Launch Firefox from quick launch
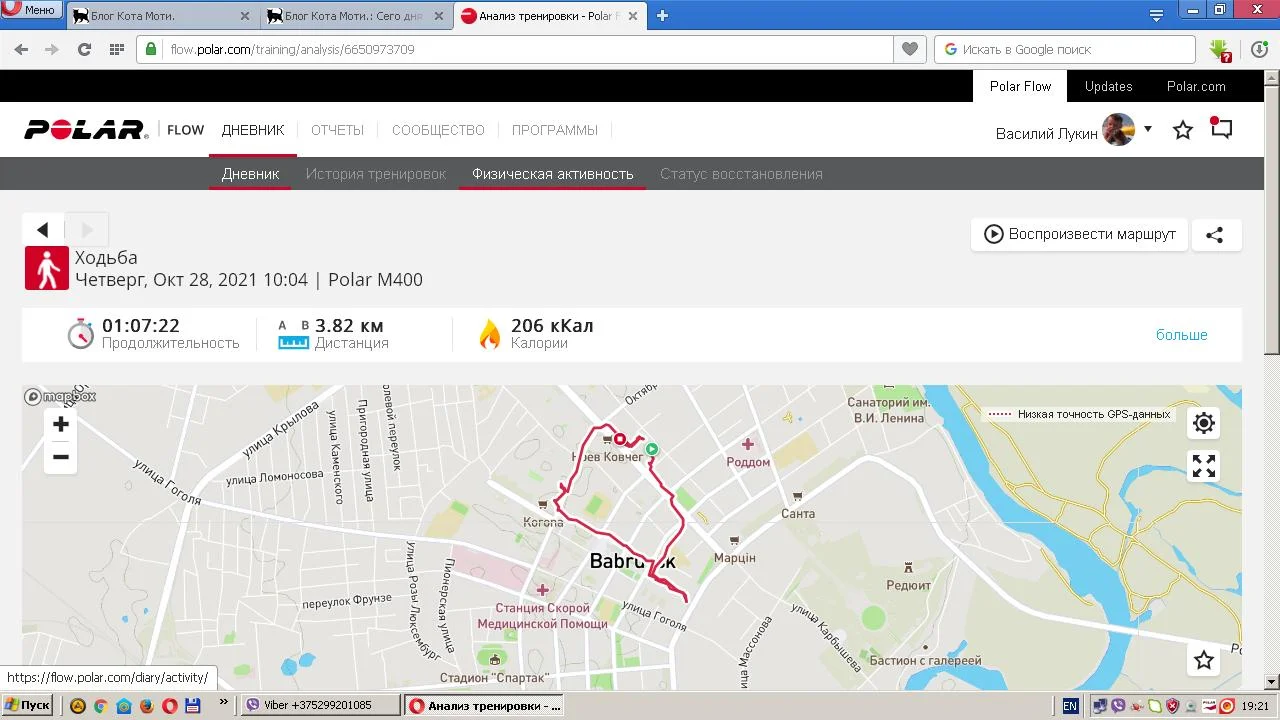 (146, 705)
